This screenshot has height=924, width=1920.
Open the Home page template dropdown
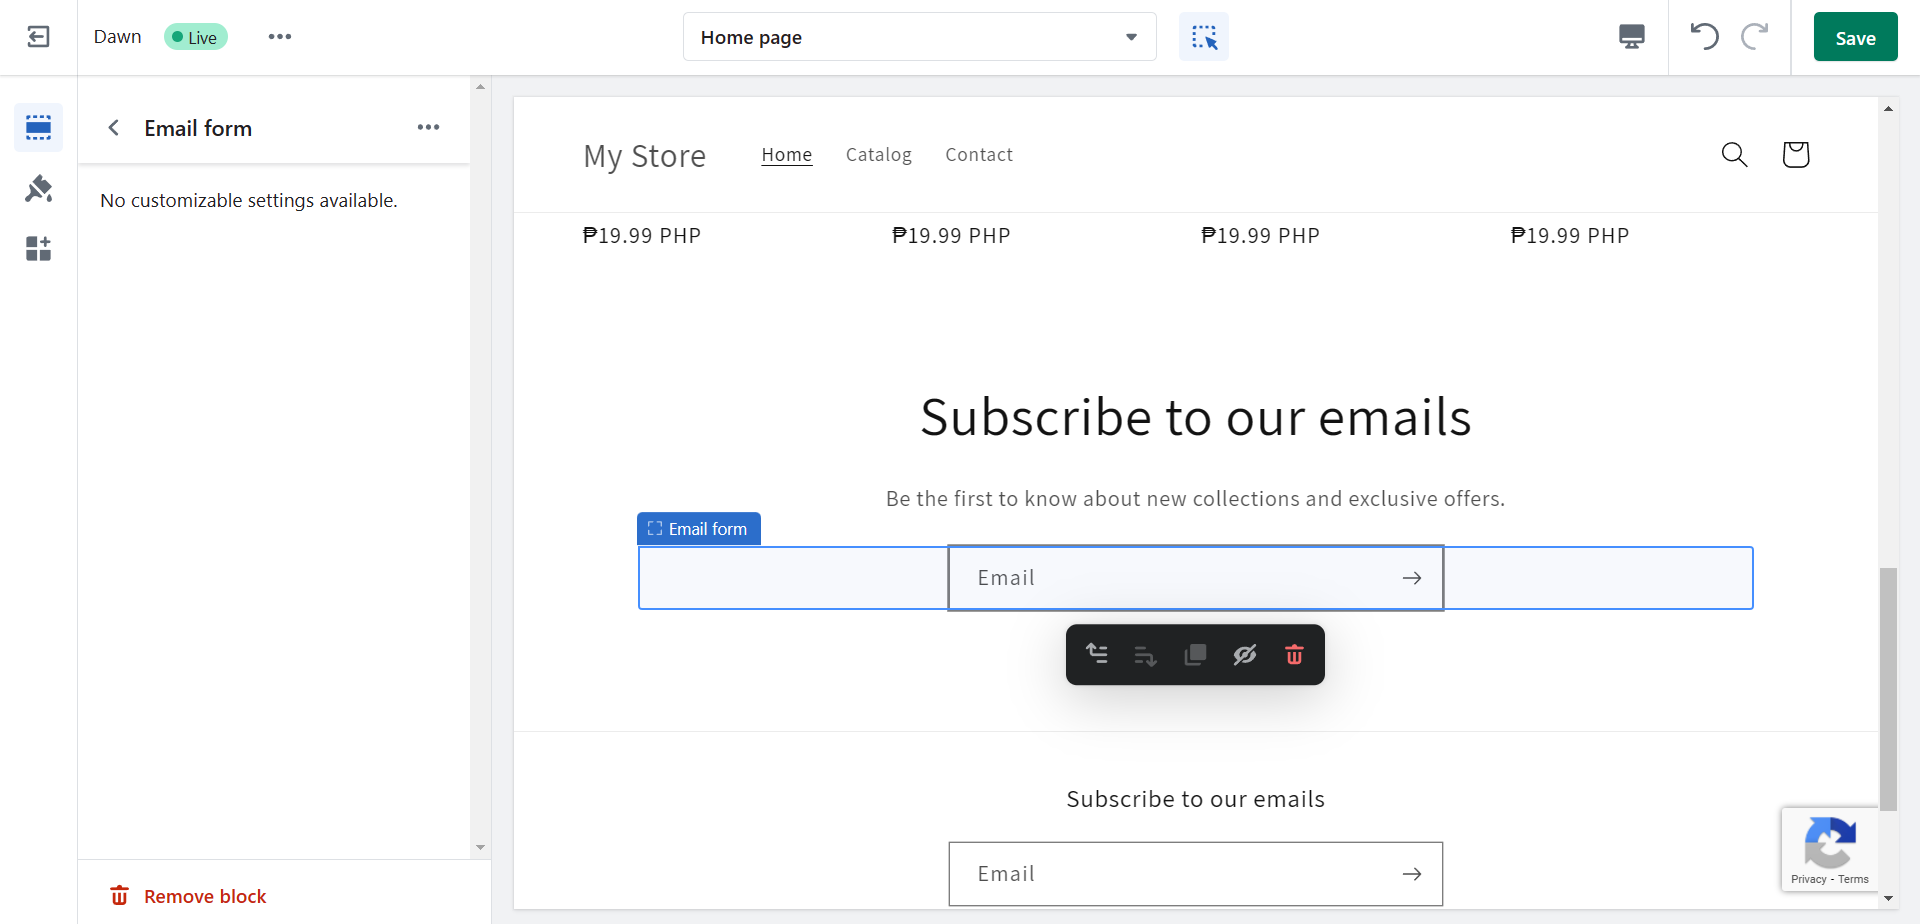pos(919,37)
